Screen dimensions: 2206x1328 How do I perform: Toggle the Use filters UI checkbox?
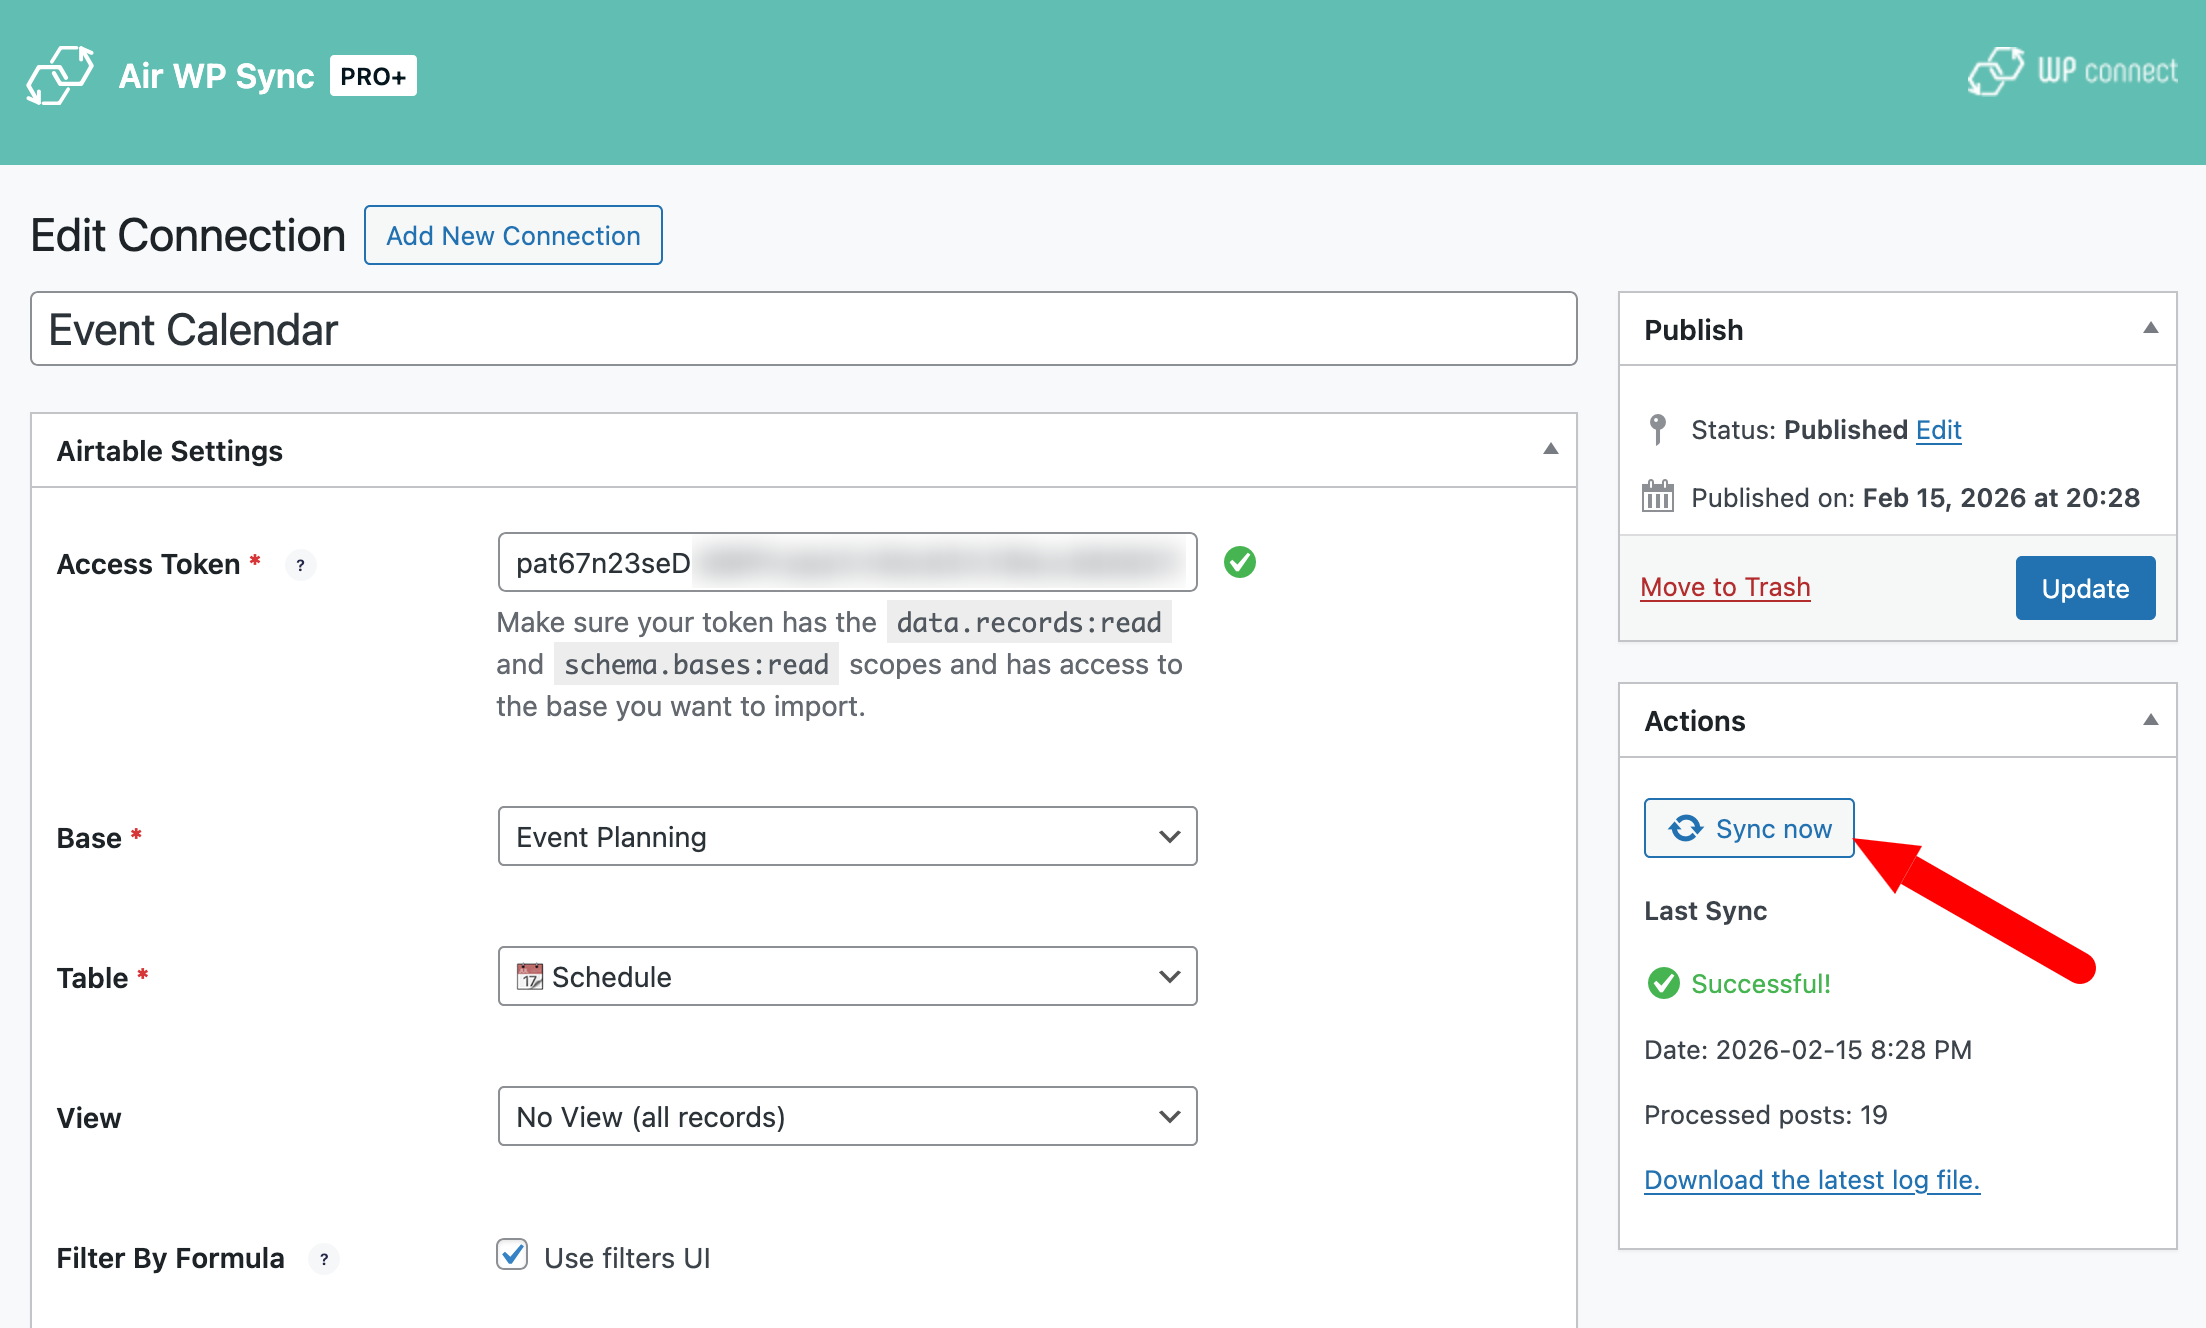[512, 1254]
